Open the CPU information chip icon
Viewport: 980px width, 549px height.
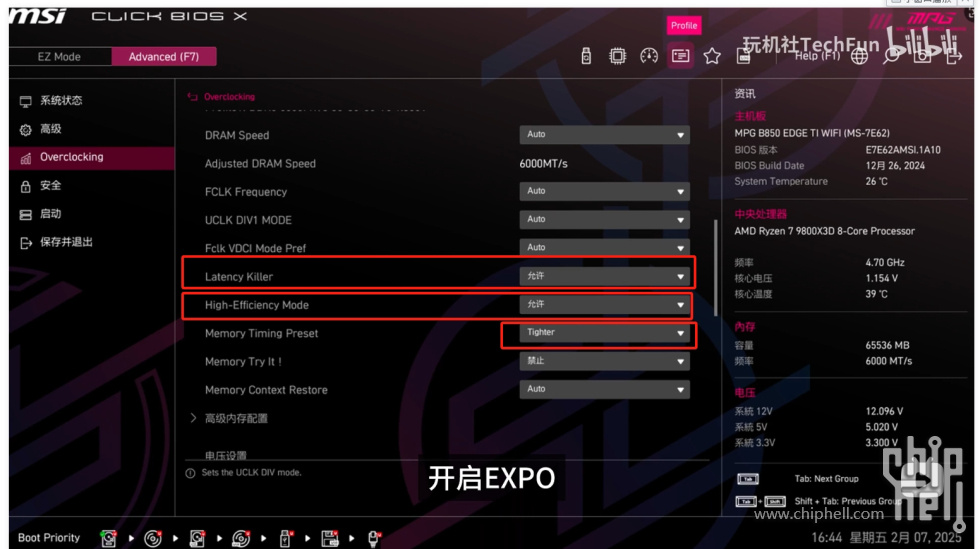tap(617, 56)
